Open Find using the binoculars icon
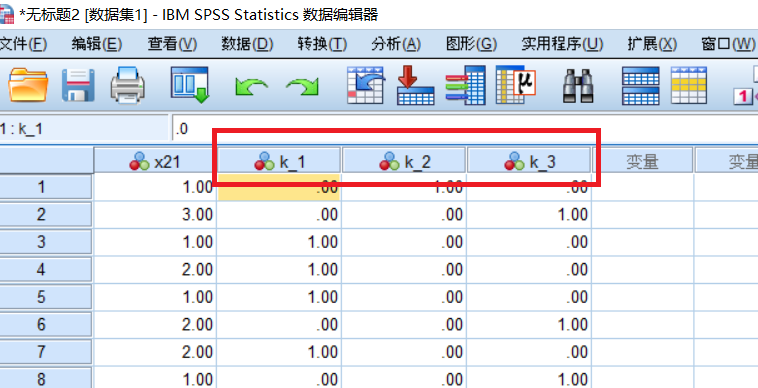Screen dimensions: 758x388 coord(578,86)
